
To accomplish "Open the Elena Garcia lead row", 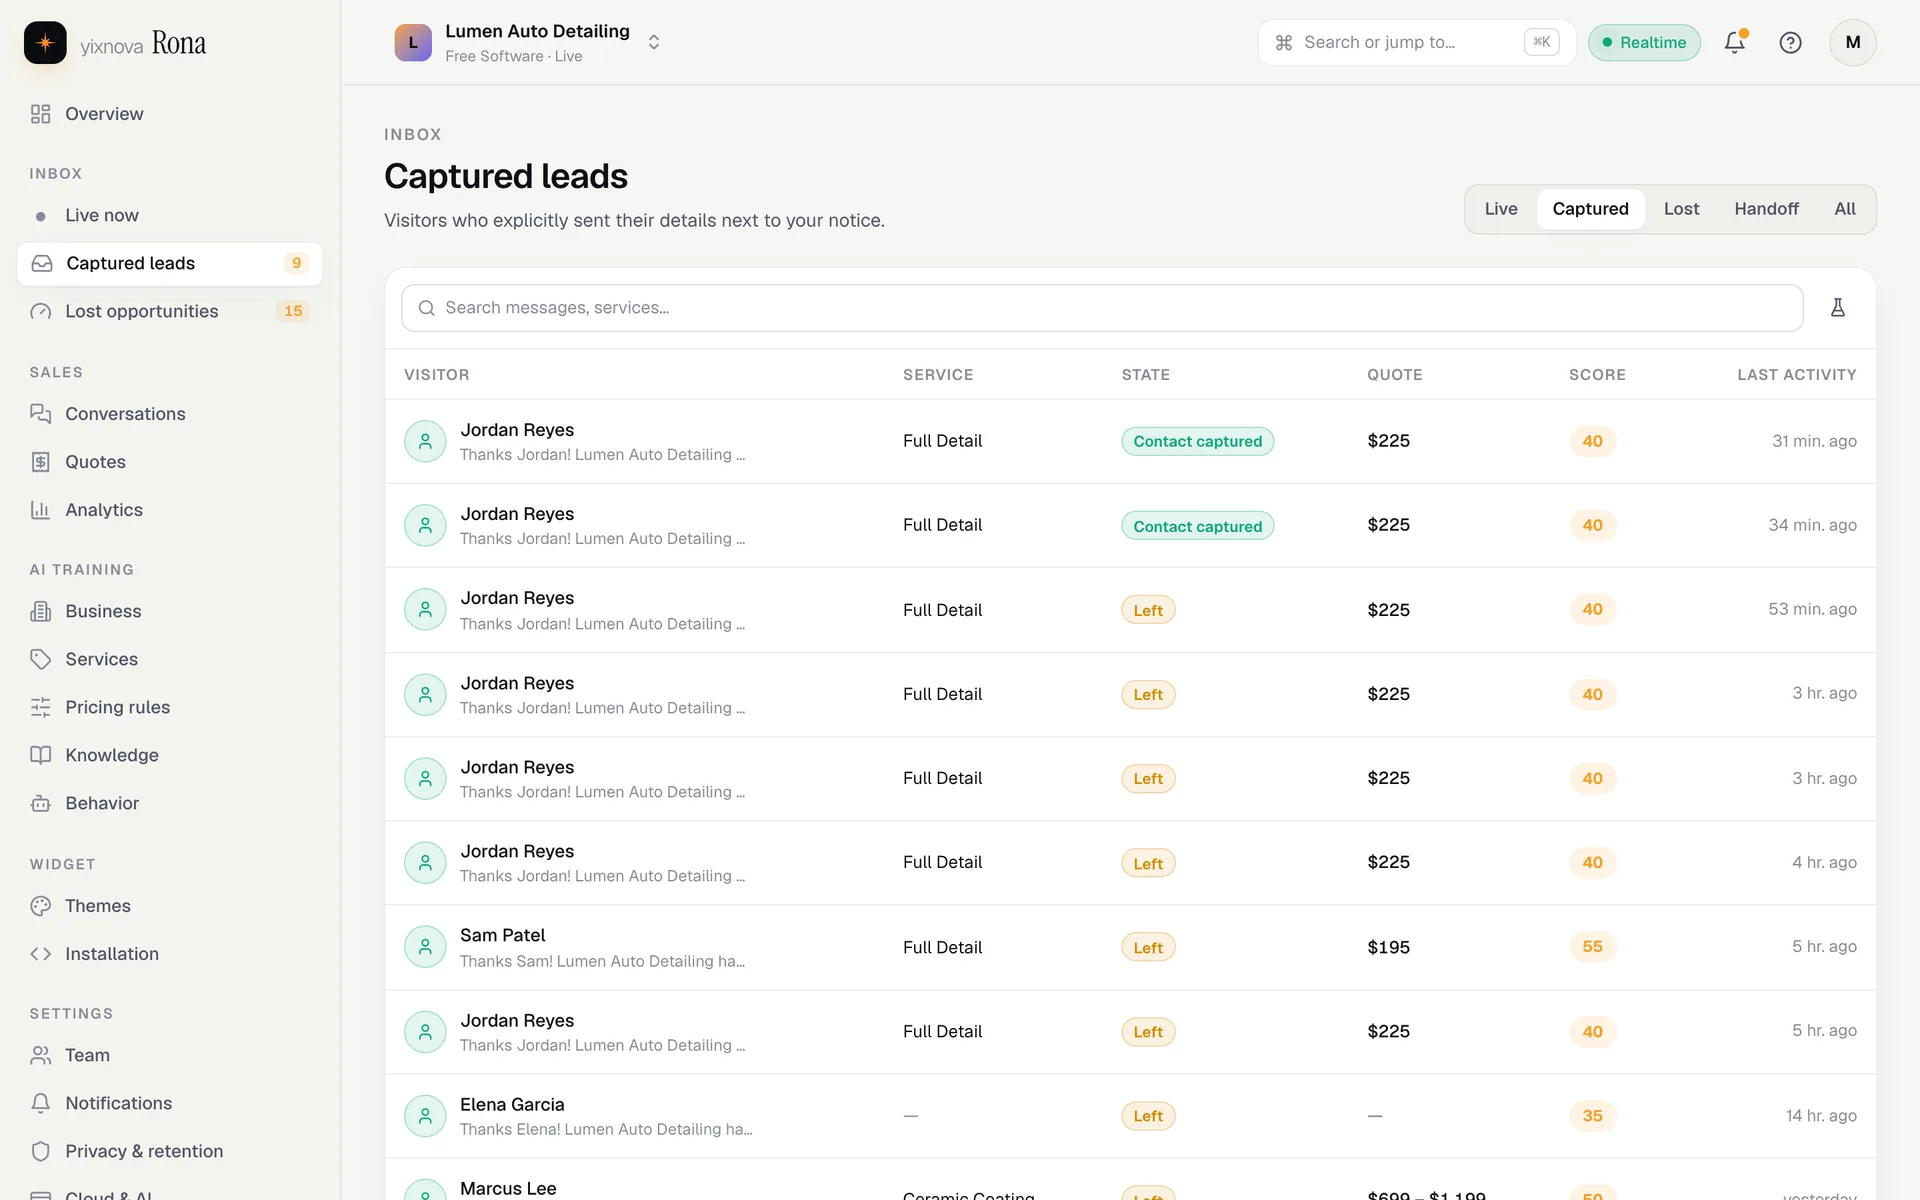I will tap(1130, 1116).
